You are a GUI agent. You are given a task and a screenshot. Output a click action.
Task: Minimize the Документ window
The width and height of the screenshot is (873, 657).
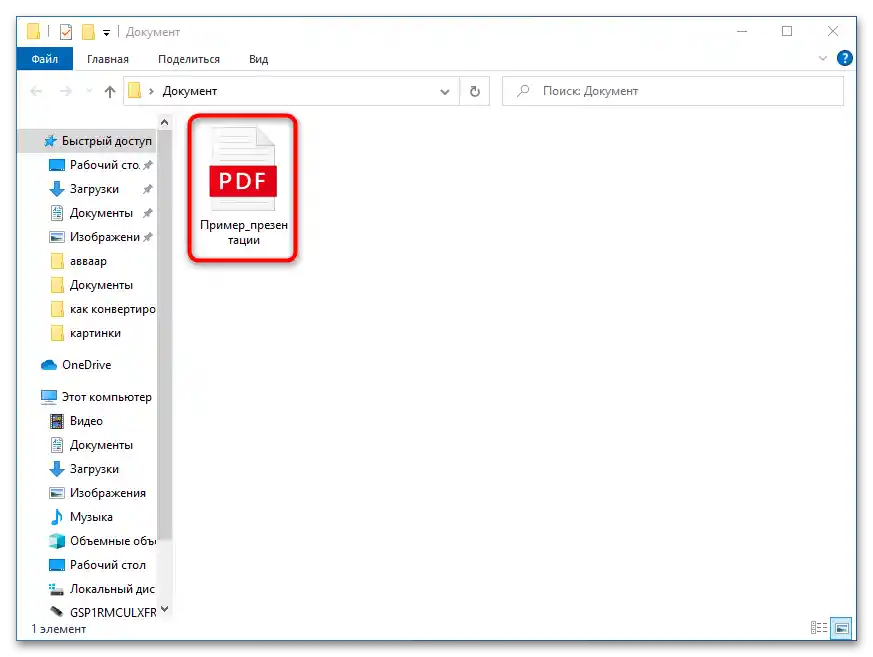(742, 32)
